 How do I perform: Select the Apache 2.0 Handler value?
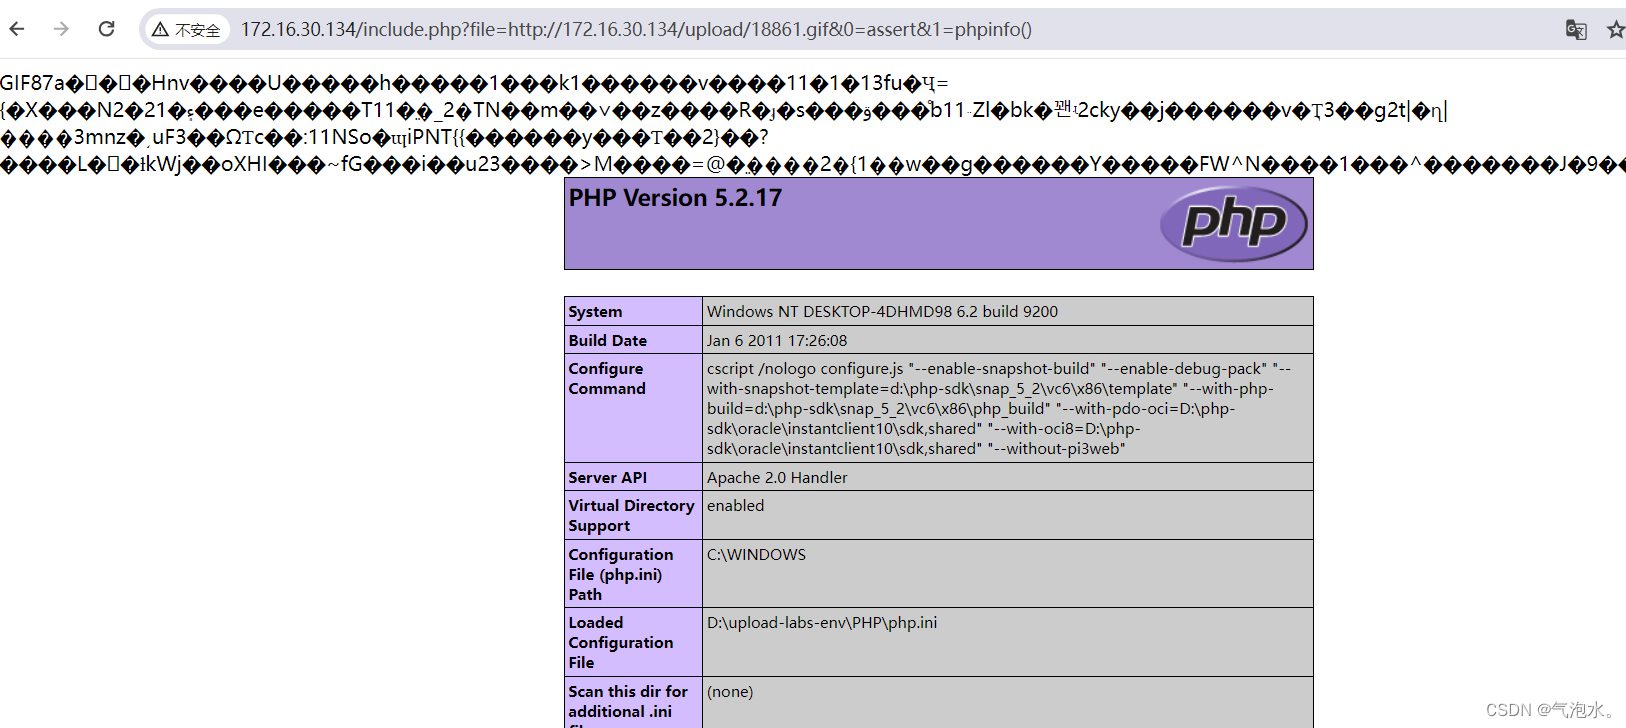[777, 478]
